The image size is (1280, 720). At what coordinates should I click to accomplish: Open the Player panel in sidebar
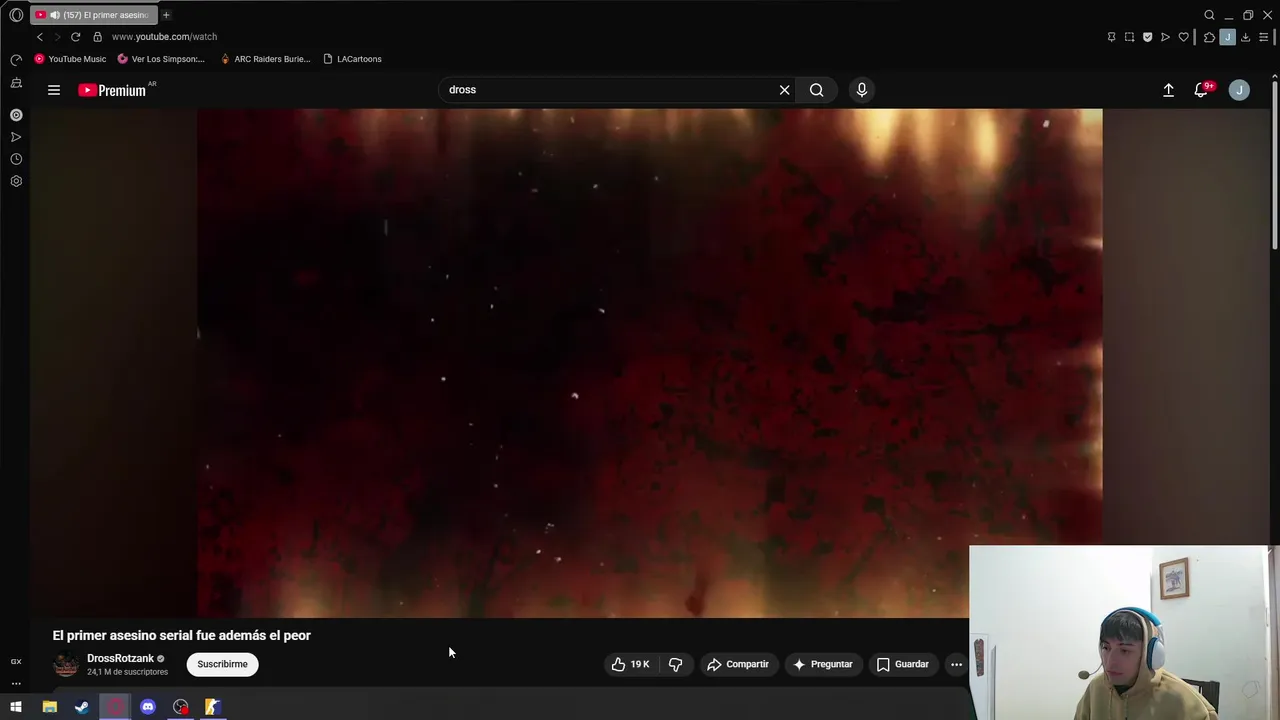pyautogui.click(x=16, y=115)
